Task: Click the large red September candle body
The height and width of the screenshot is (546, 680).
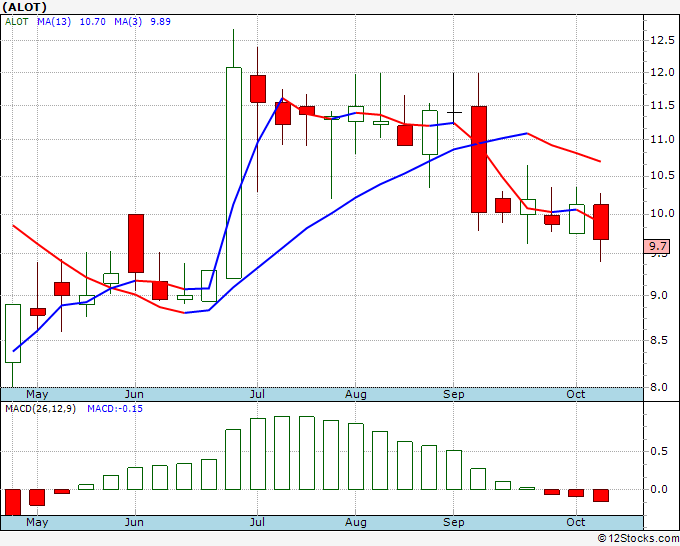Action: click(x=479, y=159)
